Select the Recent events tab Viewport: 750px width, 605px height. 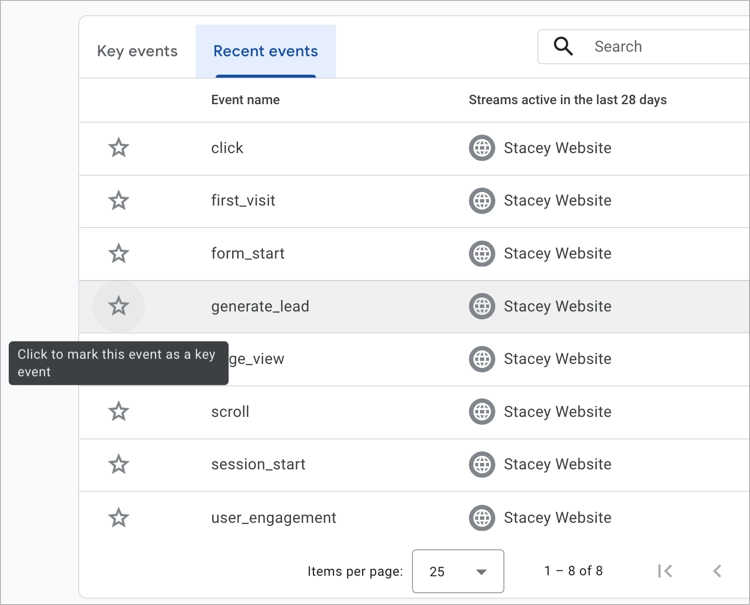[x=265, y=52]
